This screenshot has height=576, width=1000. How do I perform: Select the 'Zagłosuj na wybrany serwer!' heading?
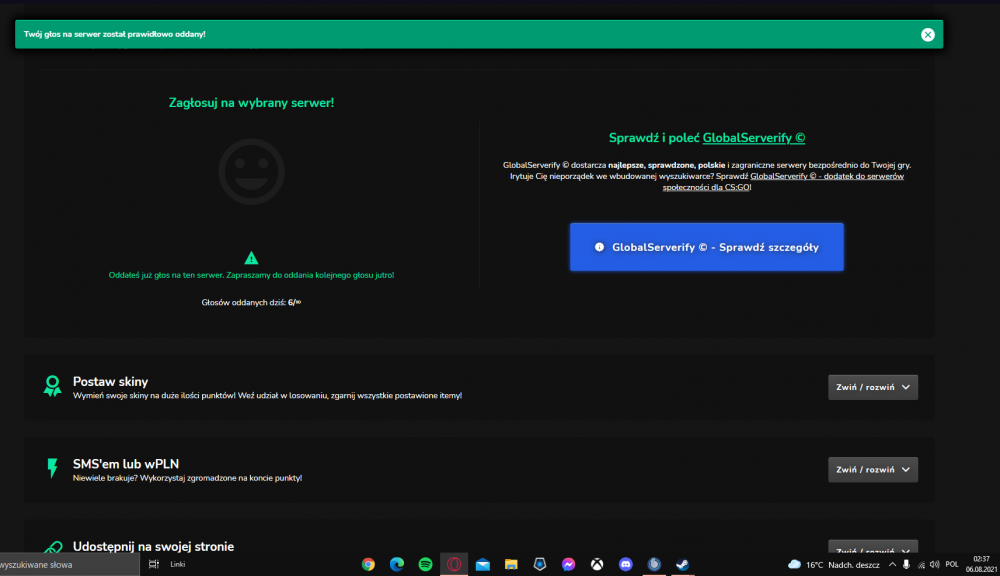point(251,103)
